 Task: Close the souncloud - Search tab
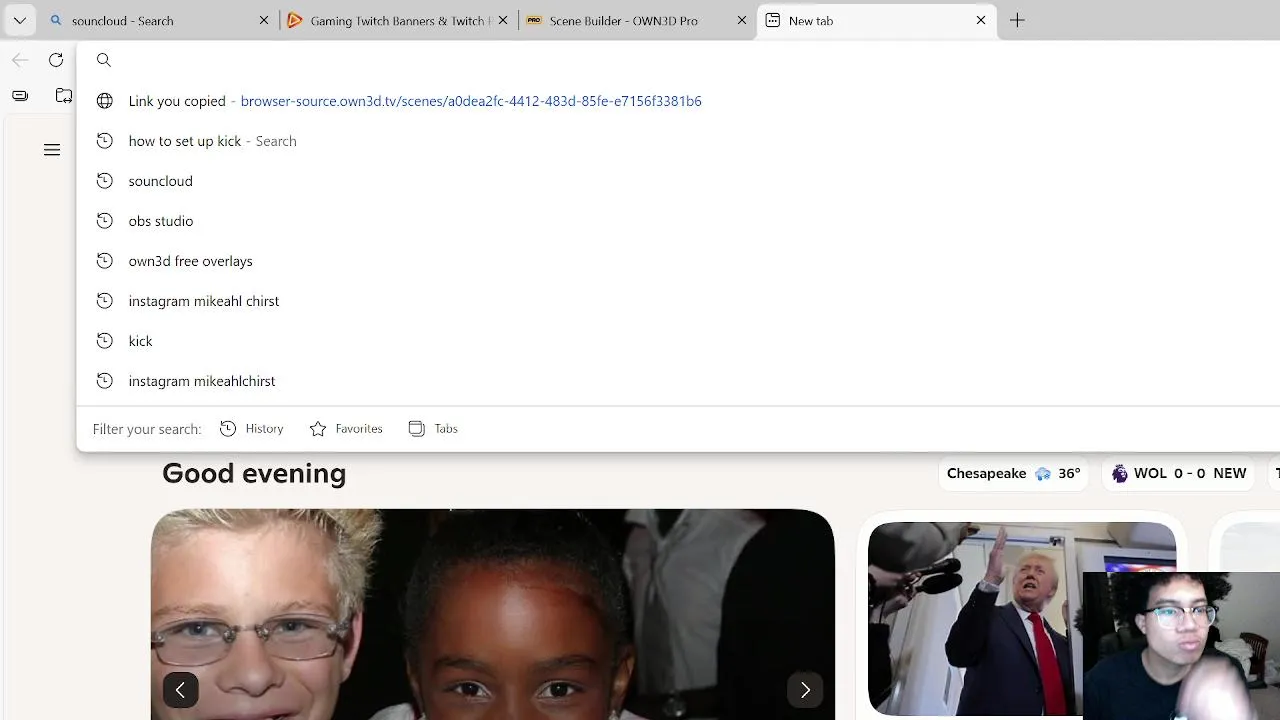pyautogui.click(x=264, y=20)
